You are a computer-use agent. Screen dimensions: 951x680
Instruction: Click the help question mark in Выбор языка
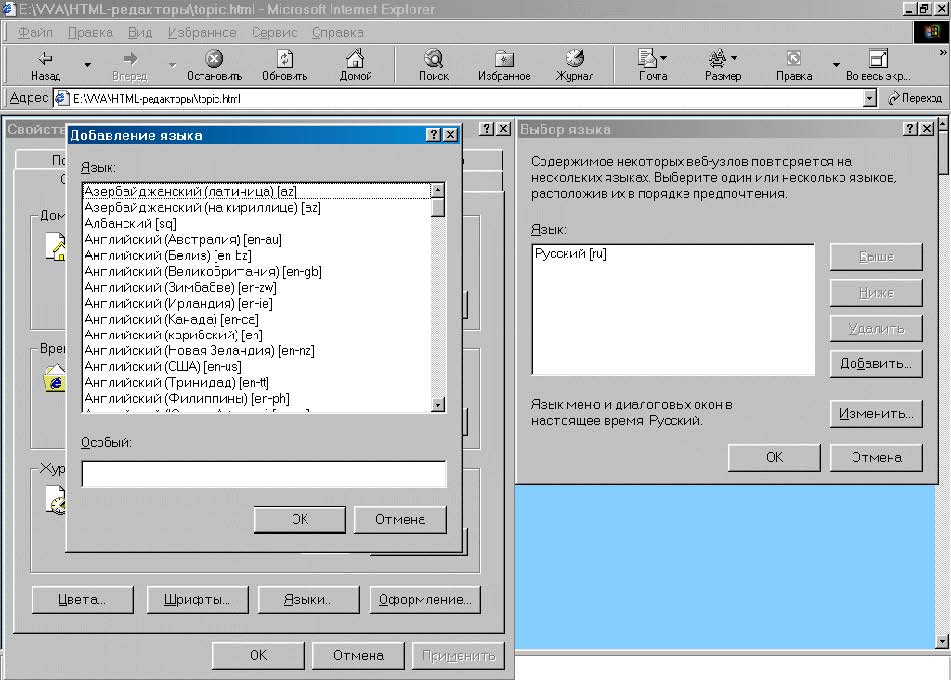tap(910, 129)
